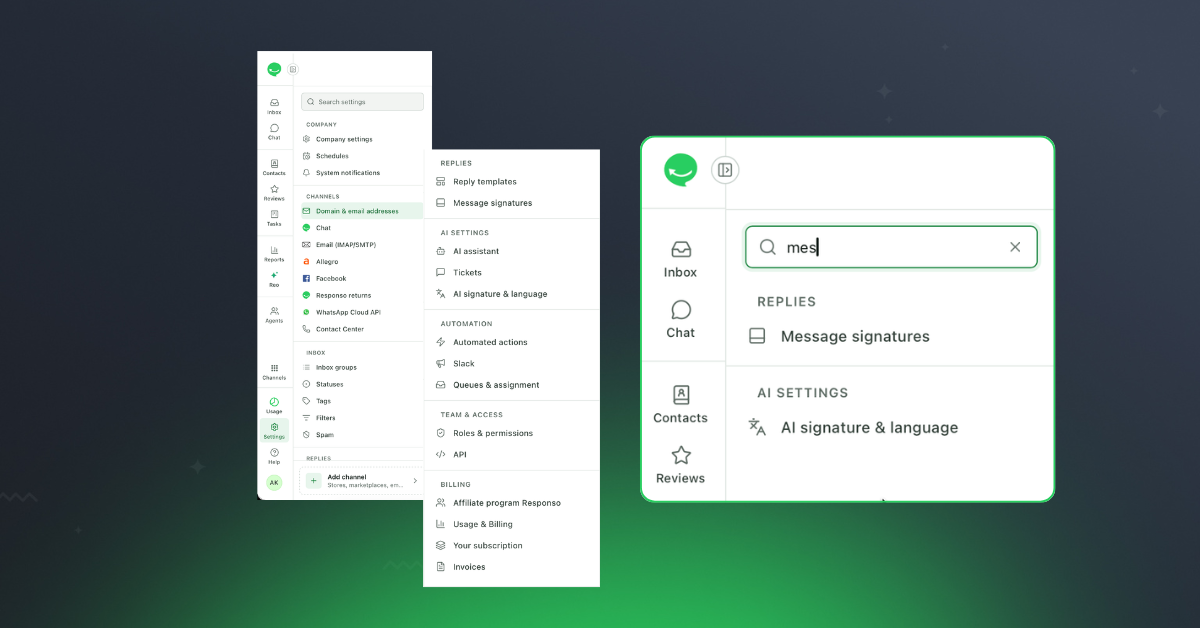This screenshot has height=628, width=1200.
Task: Open Domain & email addresses settings
Action: pos(362,211)
